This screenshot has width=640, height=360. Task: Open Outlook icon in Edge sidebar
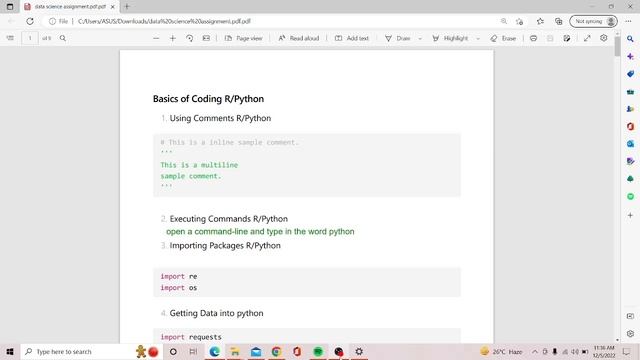tap(630, 144)
